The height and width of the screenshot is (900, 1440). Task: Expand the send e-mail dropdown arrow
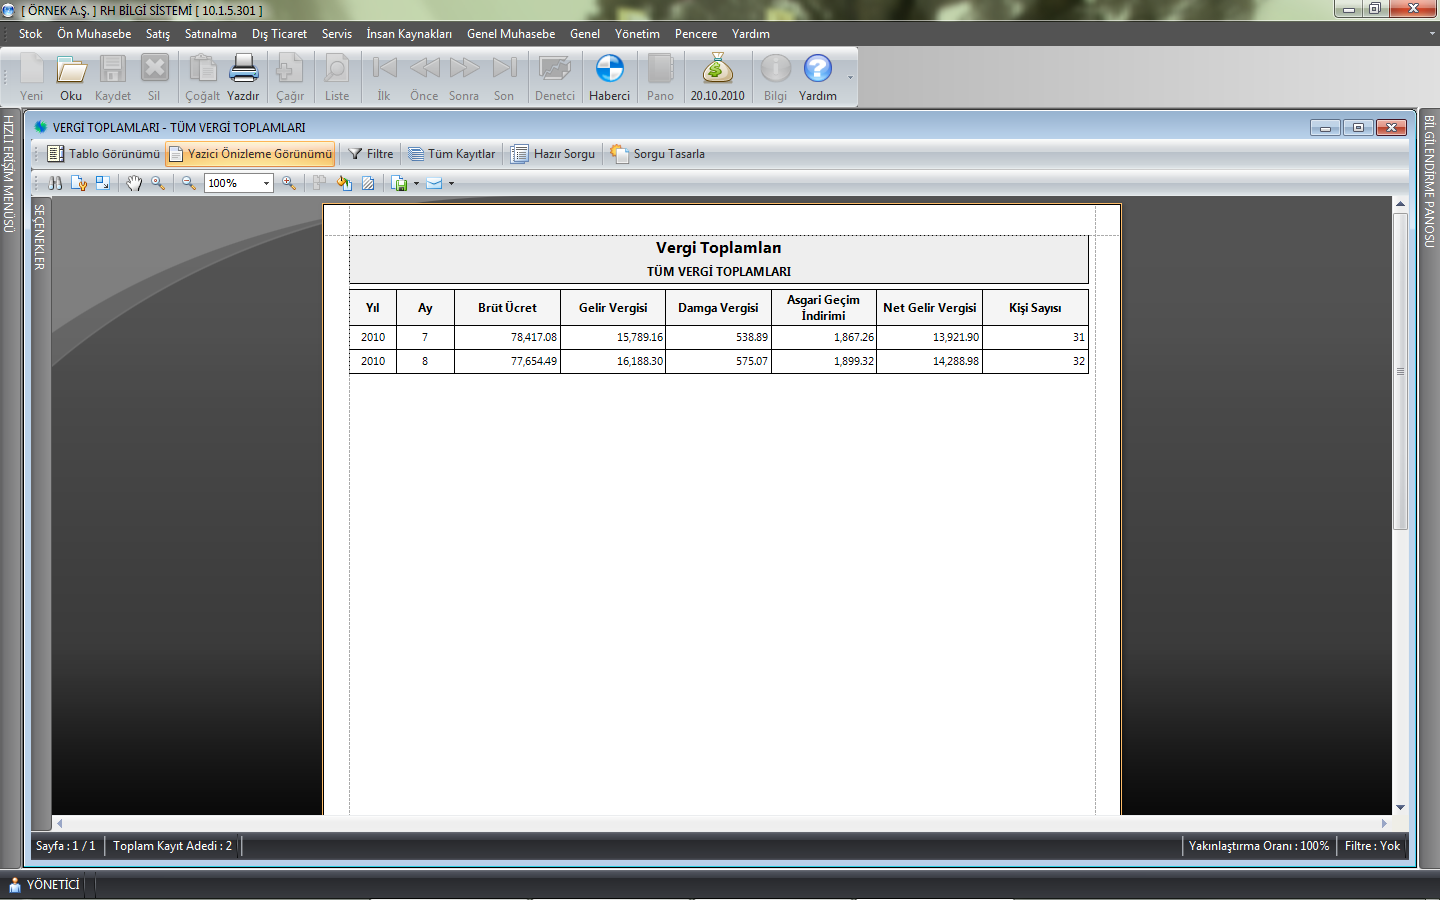pyautogui.click(x=451, y=183)
